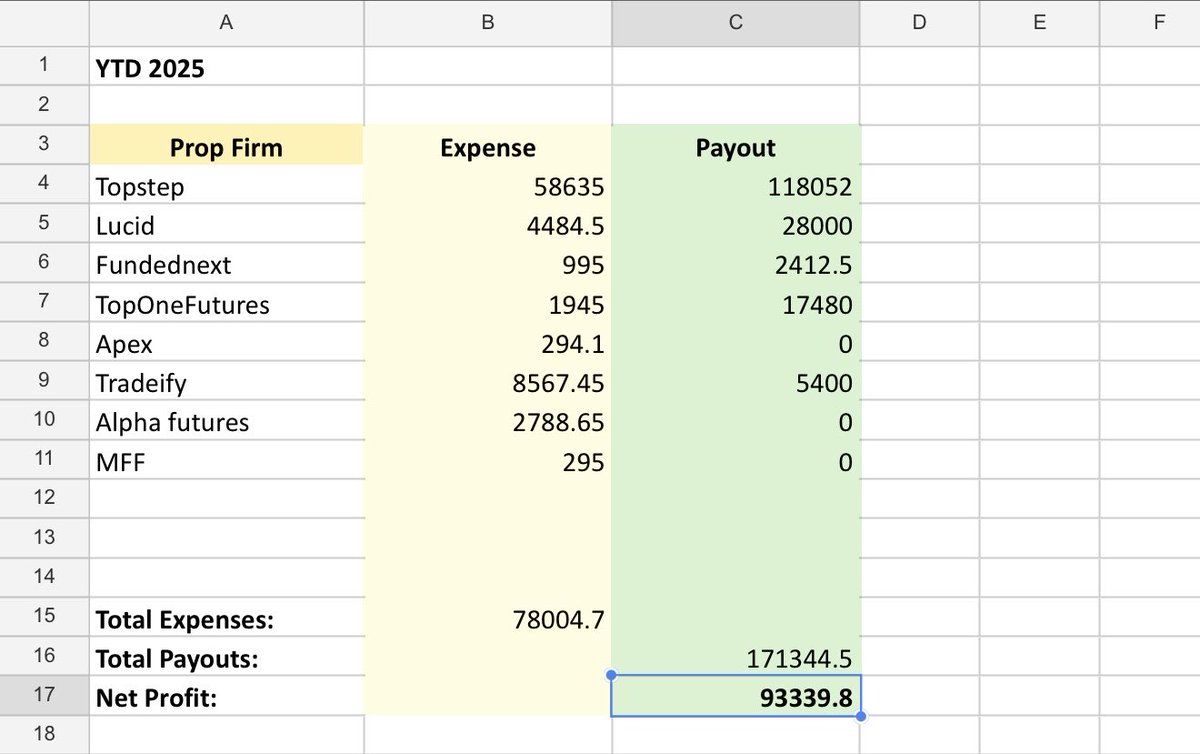Select column B header
Screen dimensions: 1200x754
coord(488,23)
